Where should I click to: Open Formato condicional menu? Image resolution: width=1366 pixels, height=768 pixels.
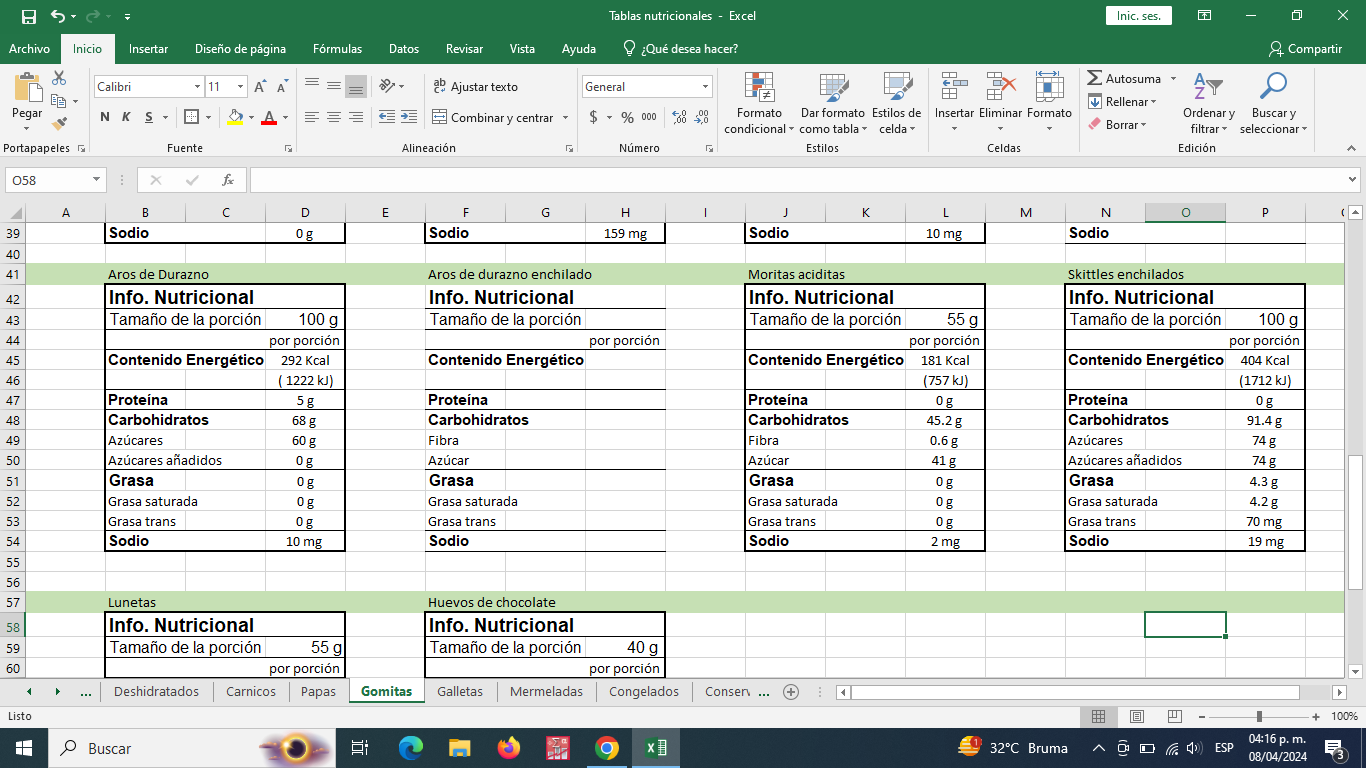[x=759, y=103]
